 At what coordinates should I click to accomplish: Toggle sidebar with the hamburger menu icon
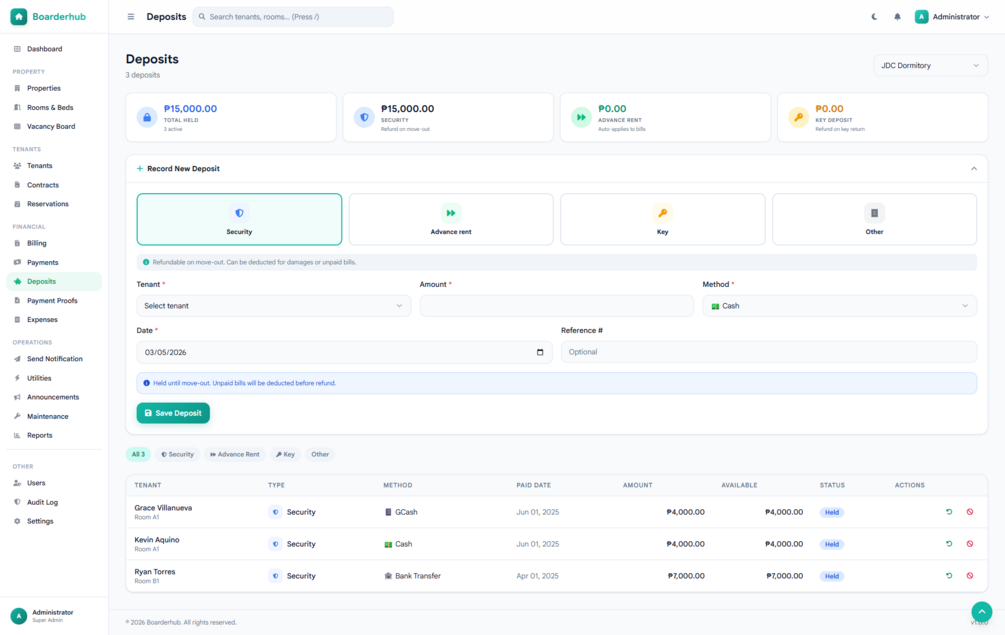(x=131, y=17)
